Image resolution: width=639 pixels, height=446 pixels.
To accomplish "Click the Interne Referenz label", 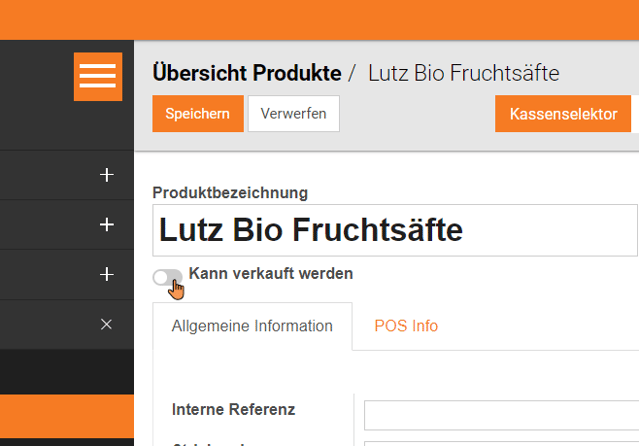I will coord(233,409).
